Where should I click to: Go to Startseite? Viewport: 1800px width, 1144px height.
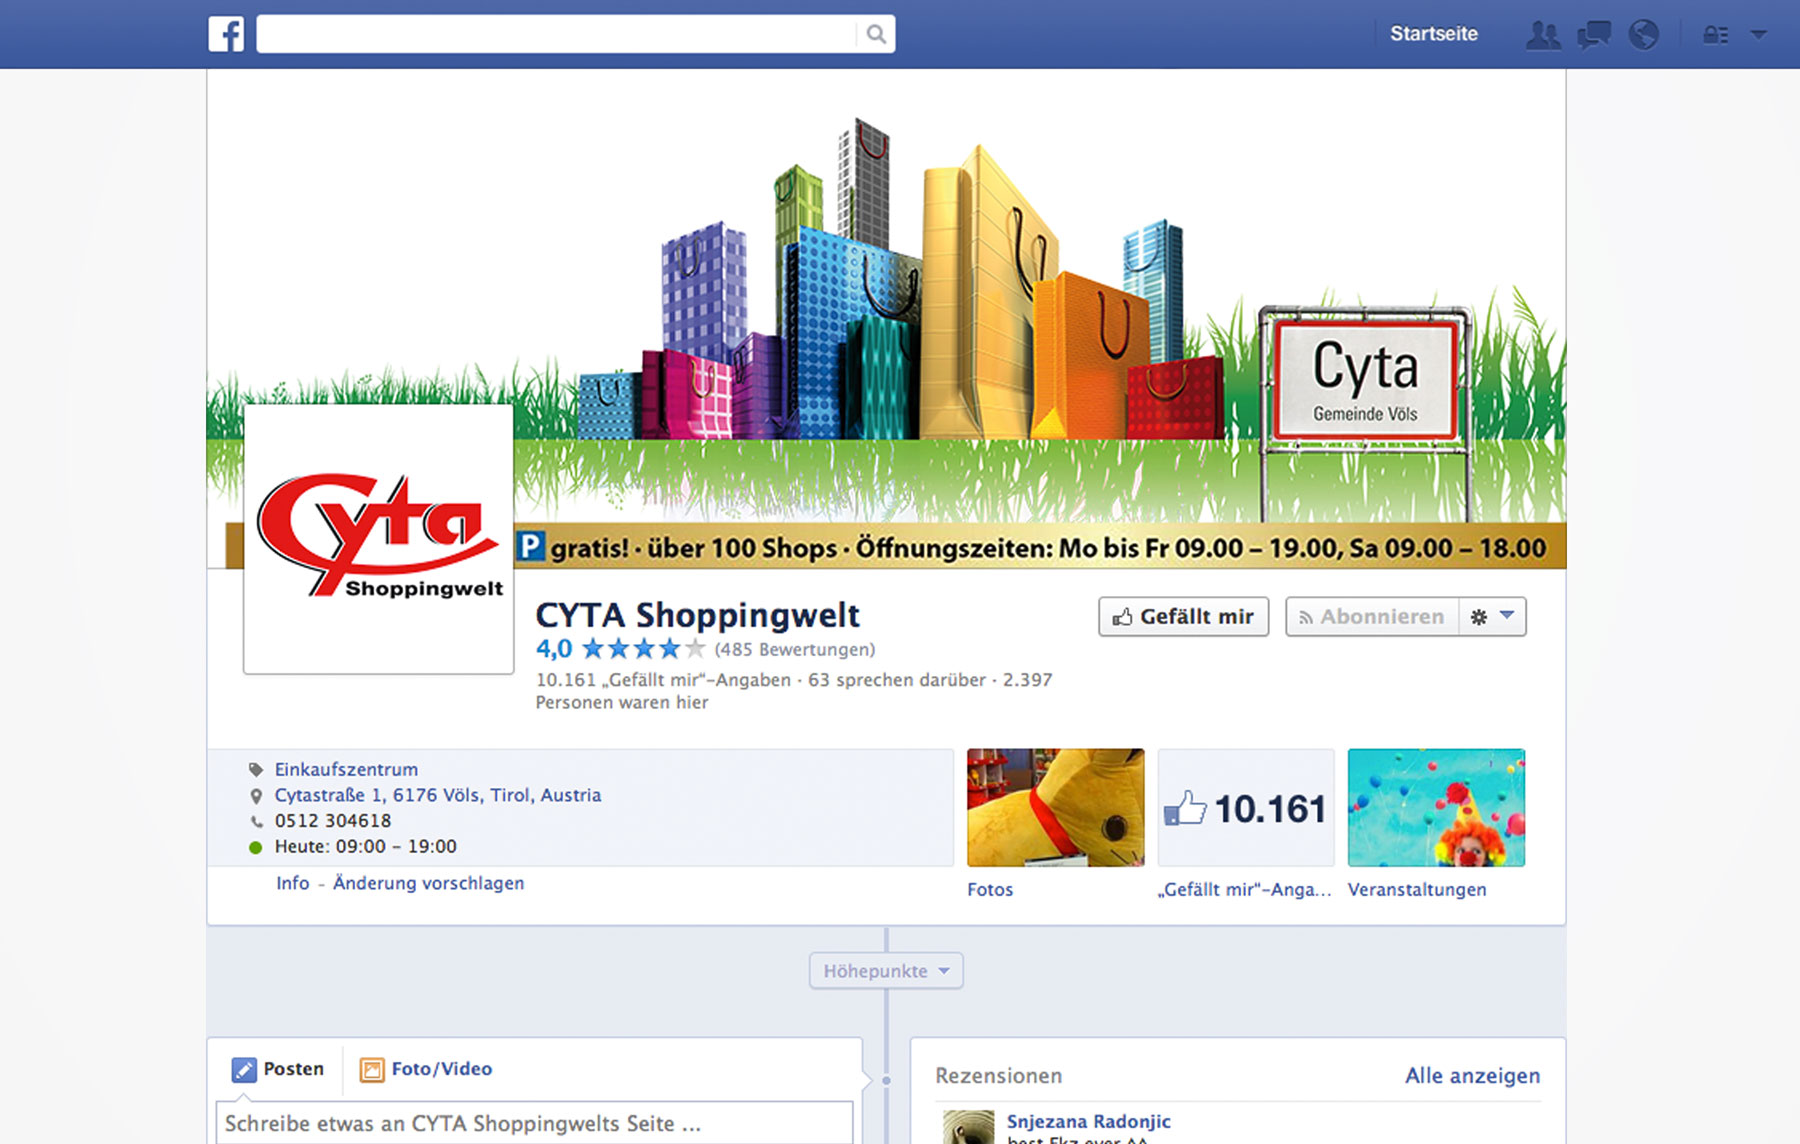tap(1433, 34)
